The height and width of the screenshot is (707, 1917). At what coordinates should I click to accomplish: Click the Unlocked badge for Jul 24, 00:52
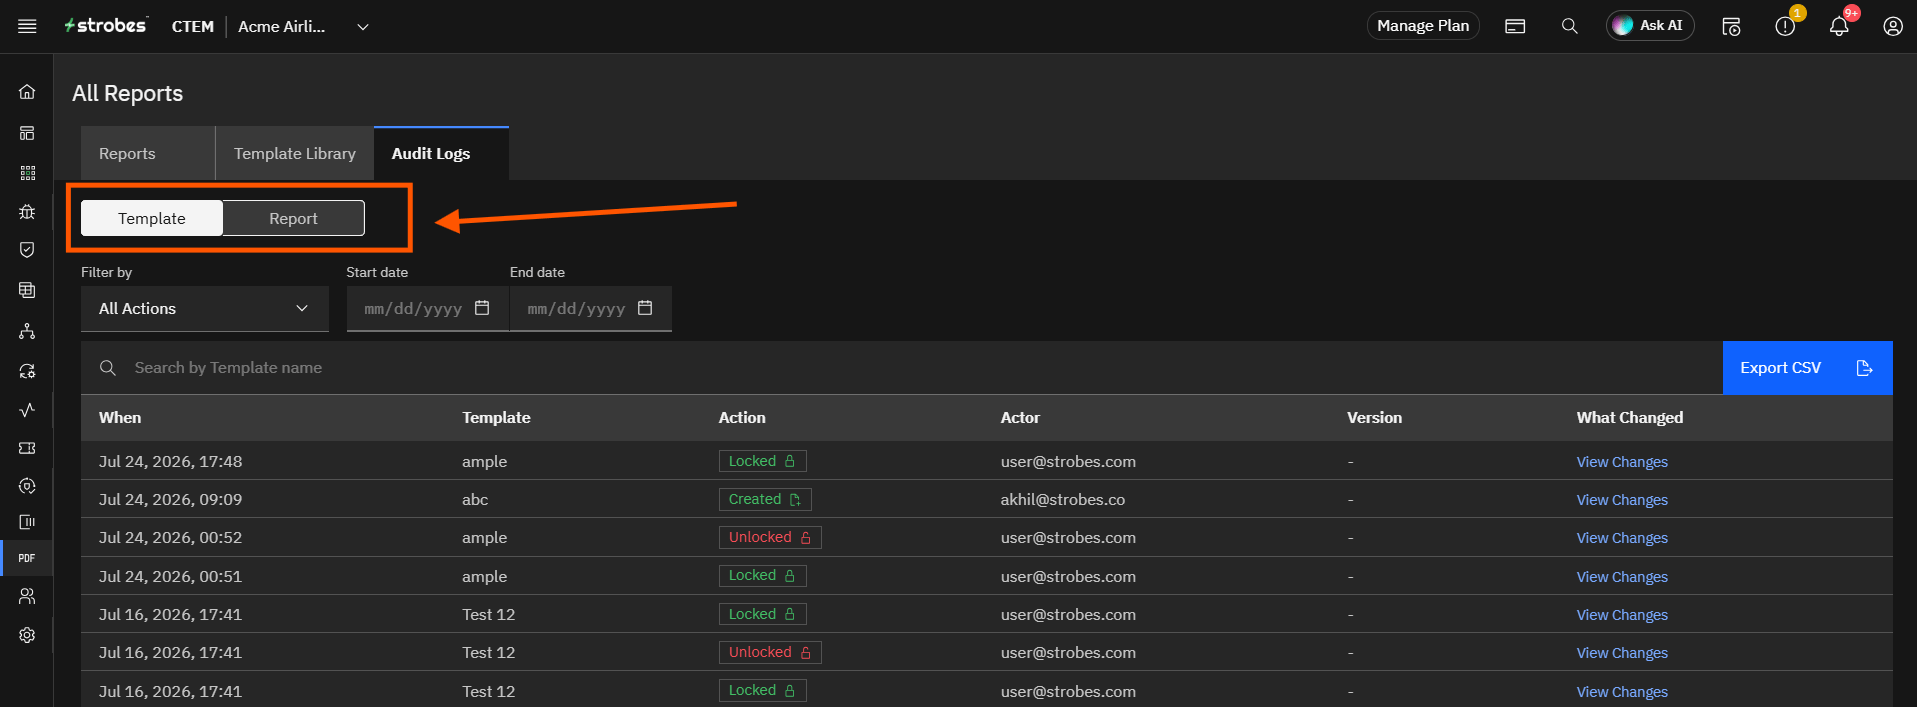(770, 537)
